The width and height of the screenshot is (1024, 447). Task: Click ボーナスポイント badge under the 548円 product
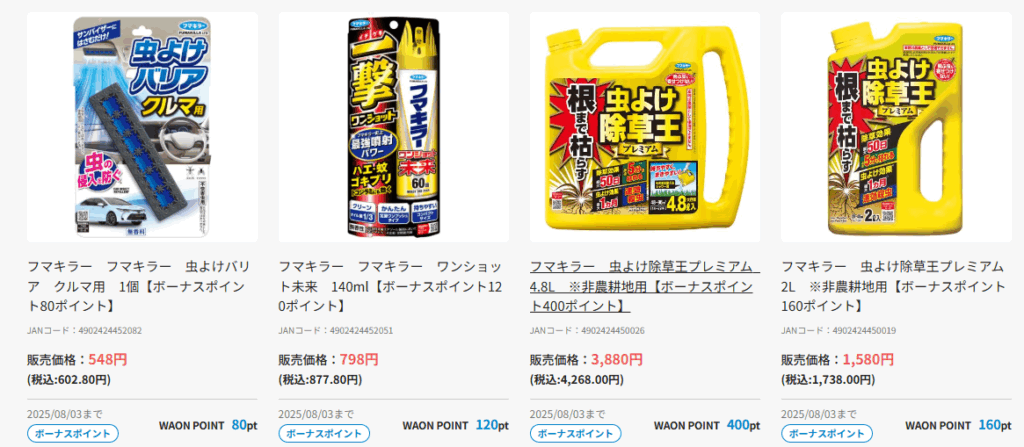(73, 433)
